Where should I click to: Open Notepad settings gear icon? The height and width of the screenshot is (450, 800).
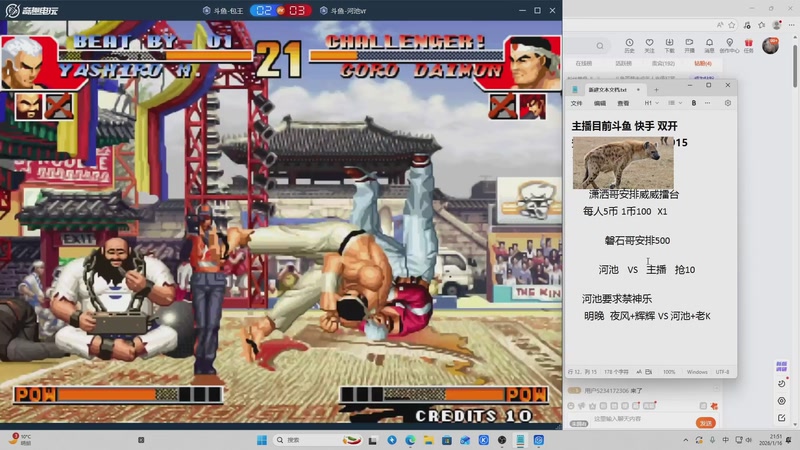pyautogui.click(x=728, y=103)
